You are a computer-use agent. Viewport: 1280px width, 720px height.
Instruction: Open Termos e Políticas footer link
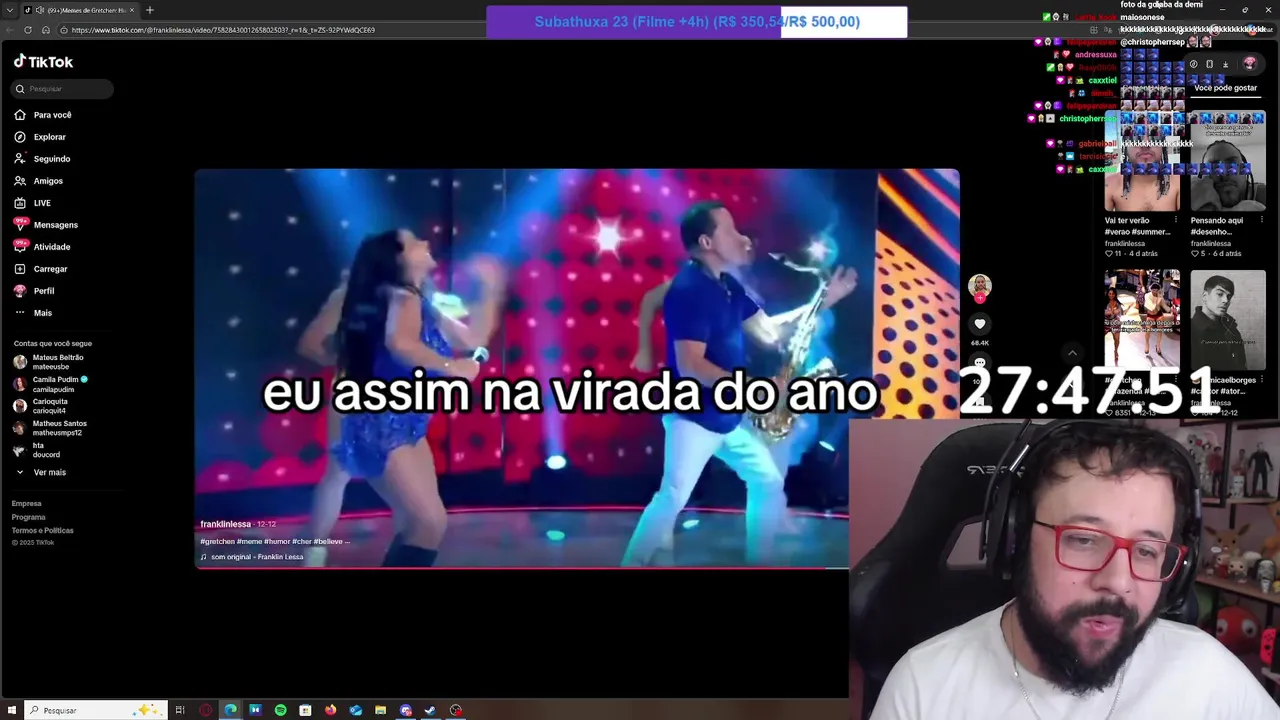pos(43,530)
